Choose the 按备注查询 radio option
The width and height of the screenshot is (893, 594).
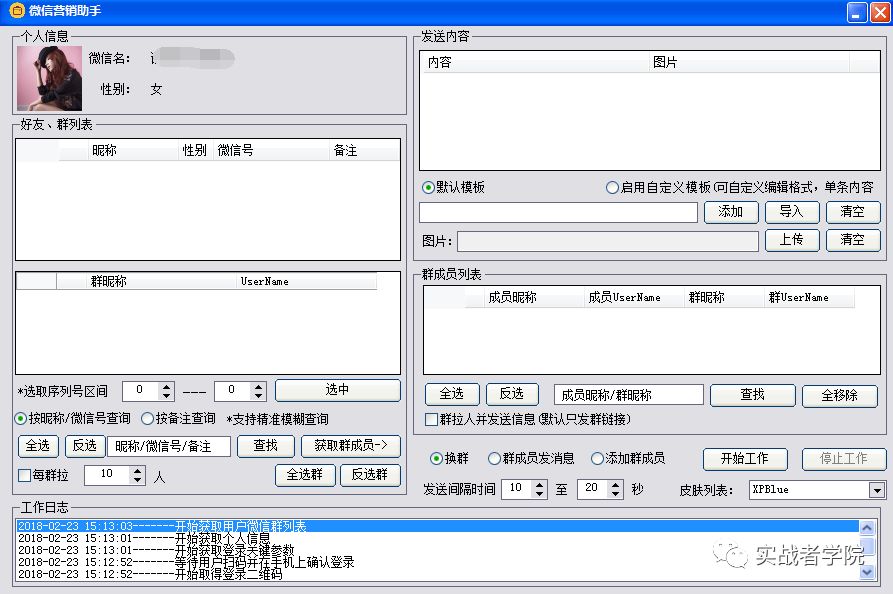pyautogui.click(x=148, y=419)
